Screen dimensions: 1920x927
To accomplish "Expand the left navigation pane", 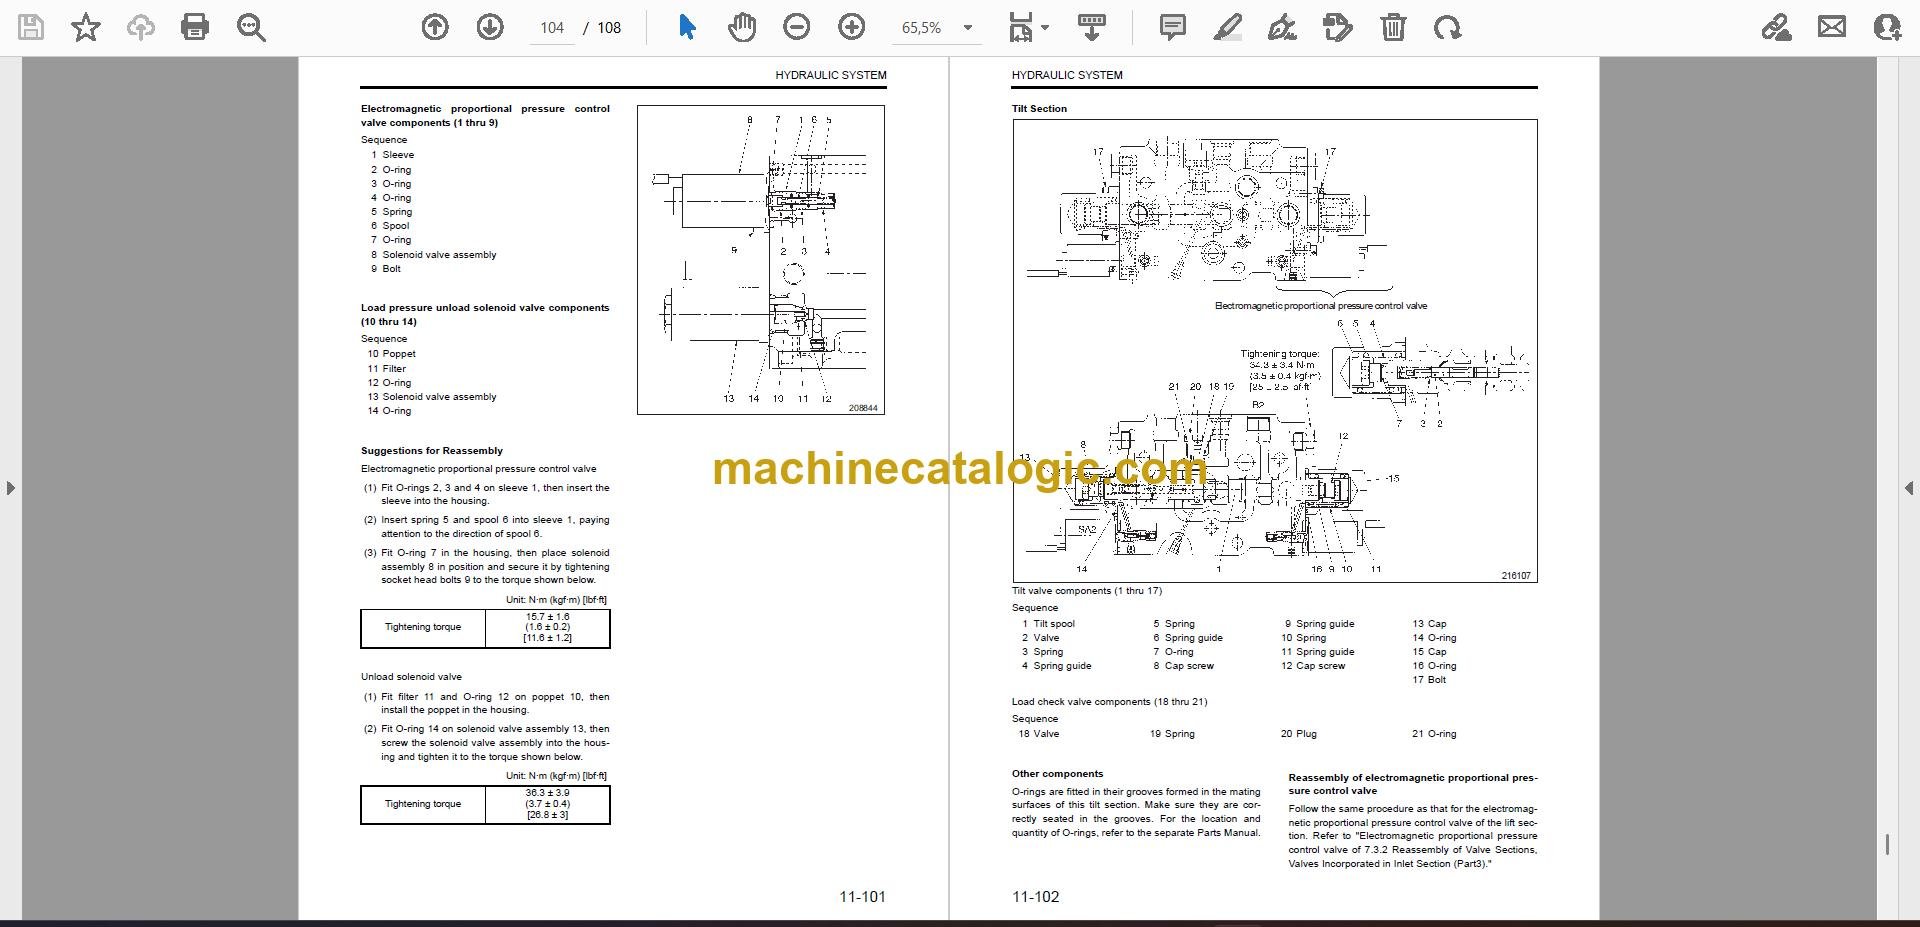I will 10,488.
